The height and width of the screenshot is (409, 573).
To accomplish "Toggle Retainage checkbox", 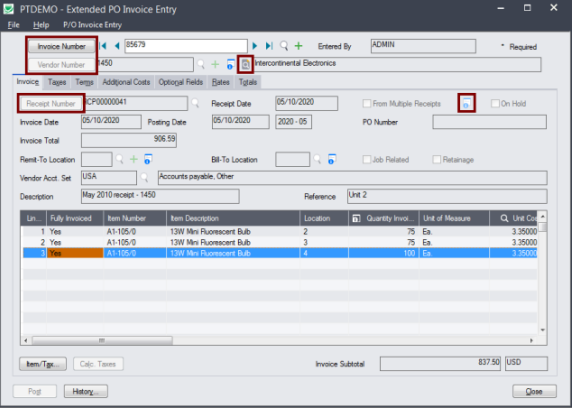I will (x=437, y=159).
